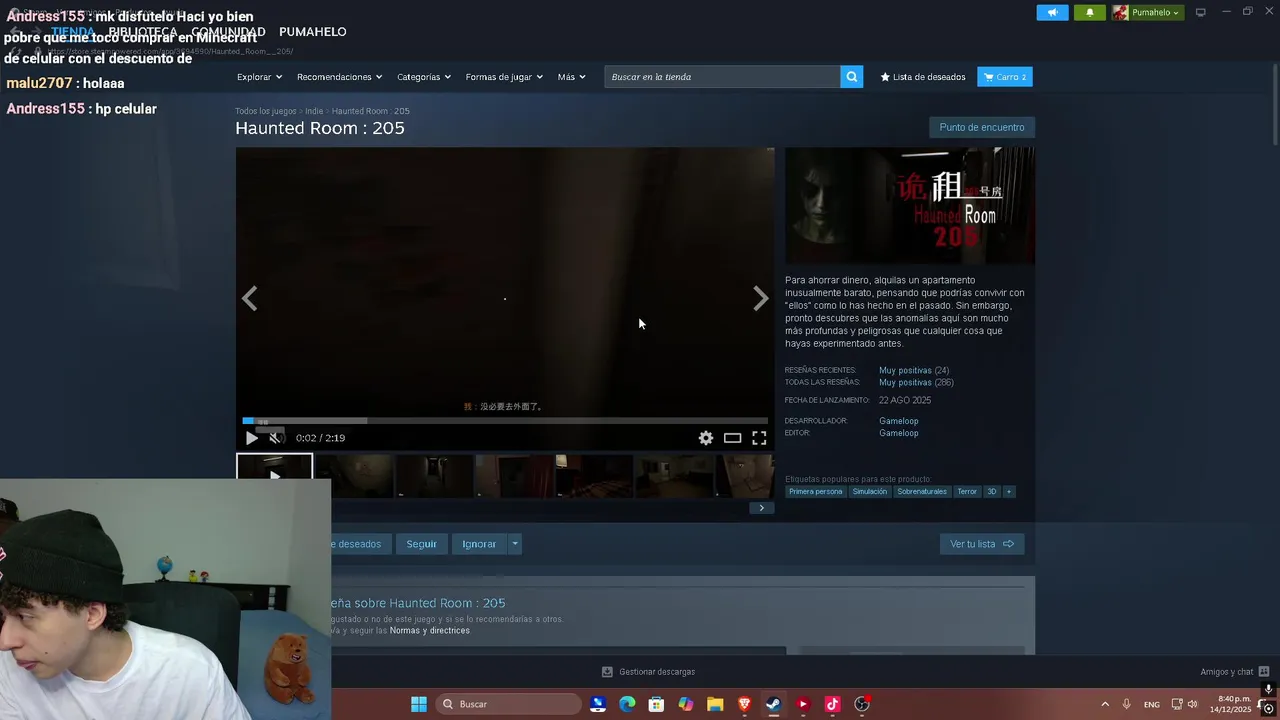Click the taskbar microphone tray icon
This screenshot has width=1280, height=720.
[x=1127, y=704]
